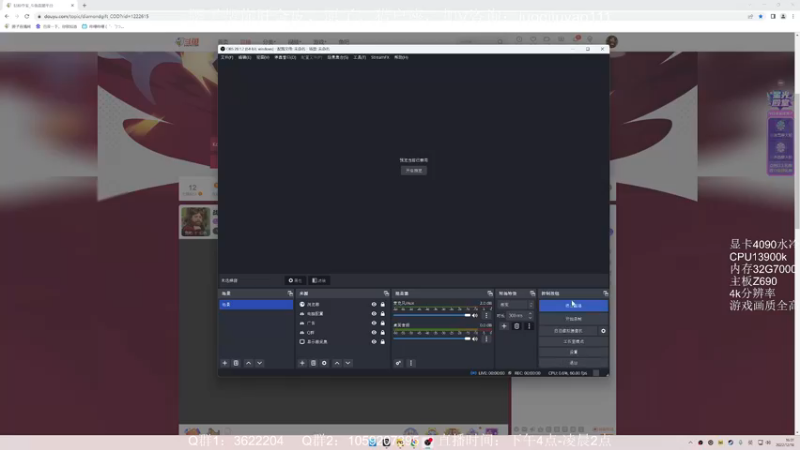This screenshot has width=800, height=450.
Task: Click enable preview button in preview area
Action: 414,170
